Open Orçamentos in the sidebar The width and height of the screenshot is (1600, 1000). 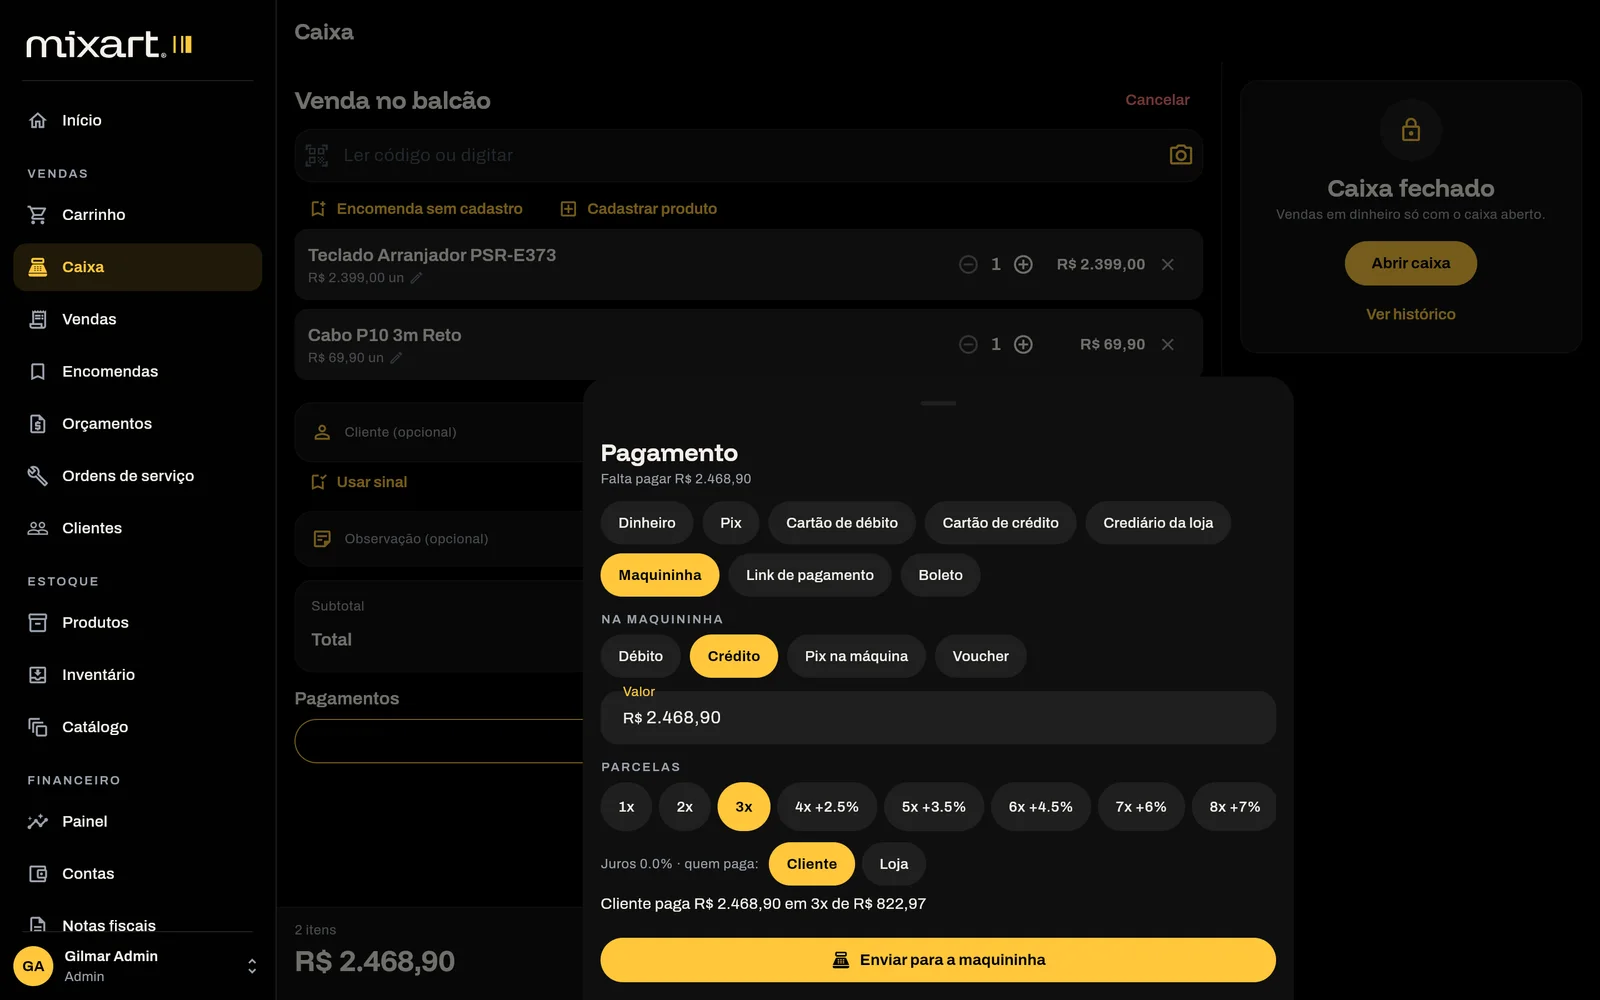coord(138,424)
